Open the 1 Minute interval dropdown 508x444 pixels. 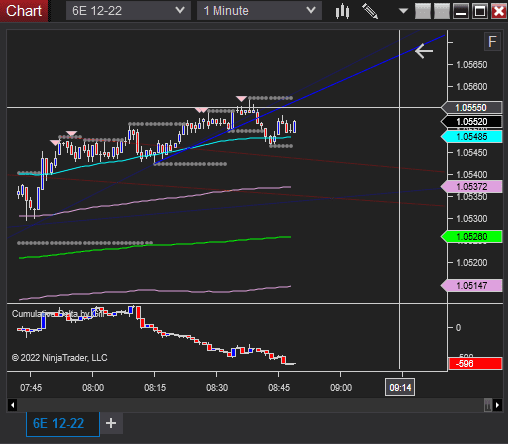[x=259, y=11]
